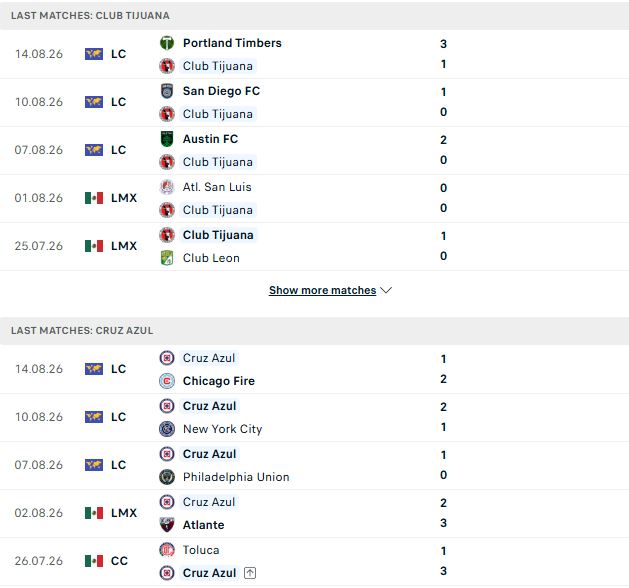Click the advancing arrow icon beside Cruz Azul
This screenshot has width=629, height=588.
(250, 573)
